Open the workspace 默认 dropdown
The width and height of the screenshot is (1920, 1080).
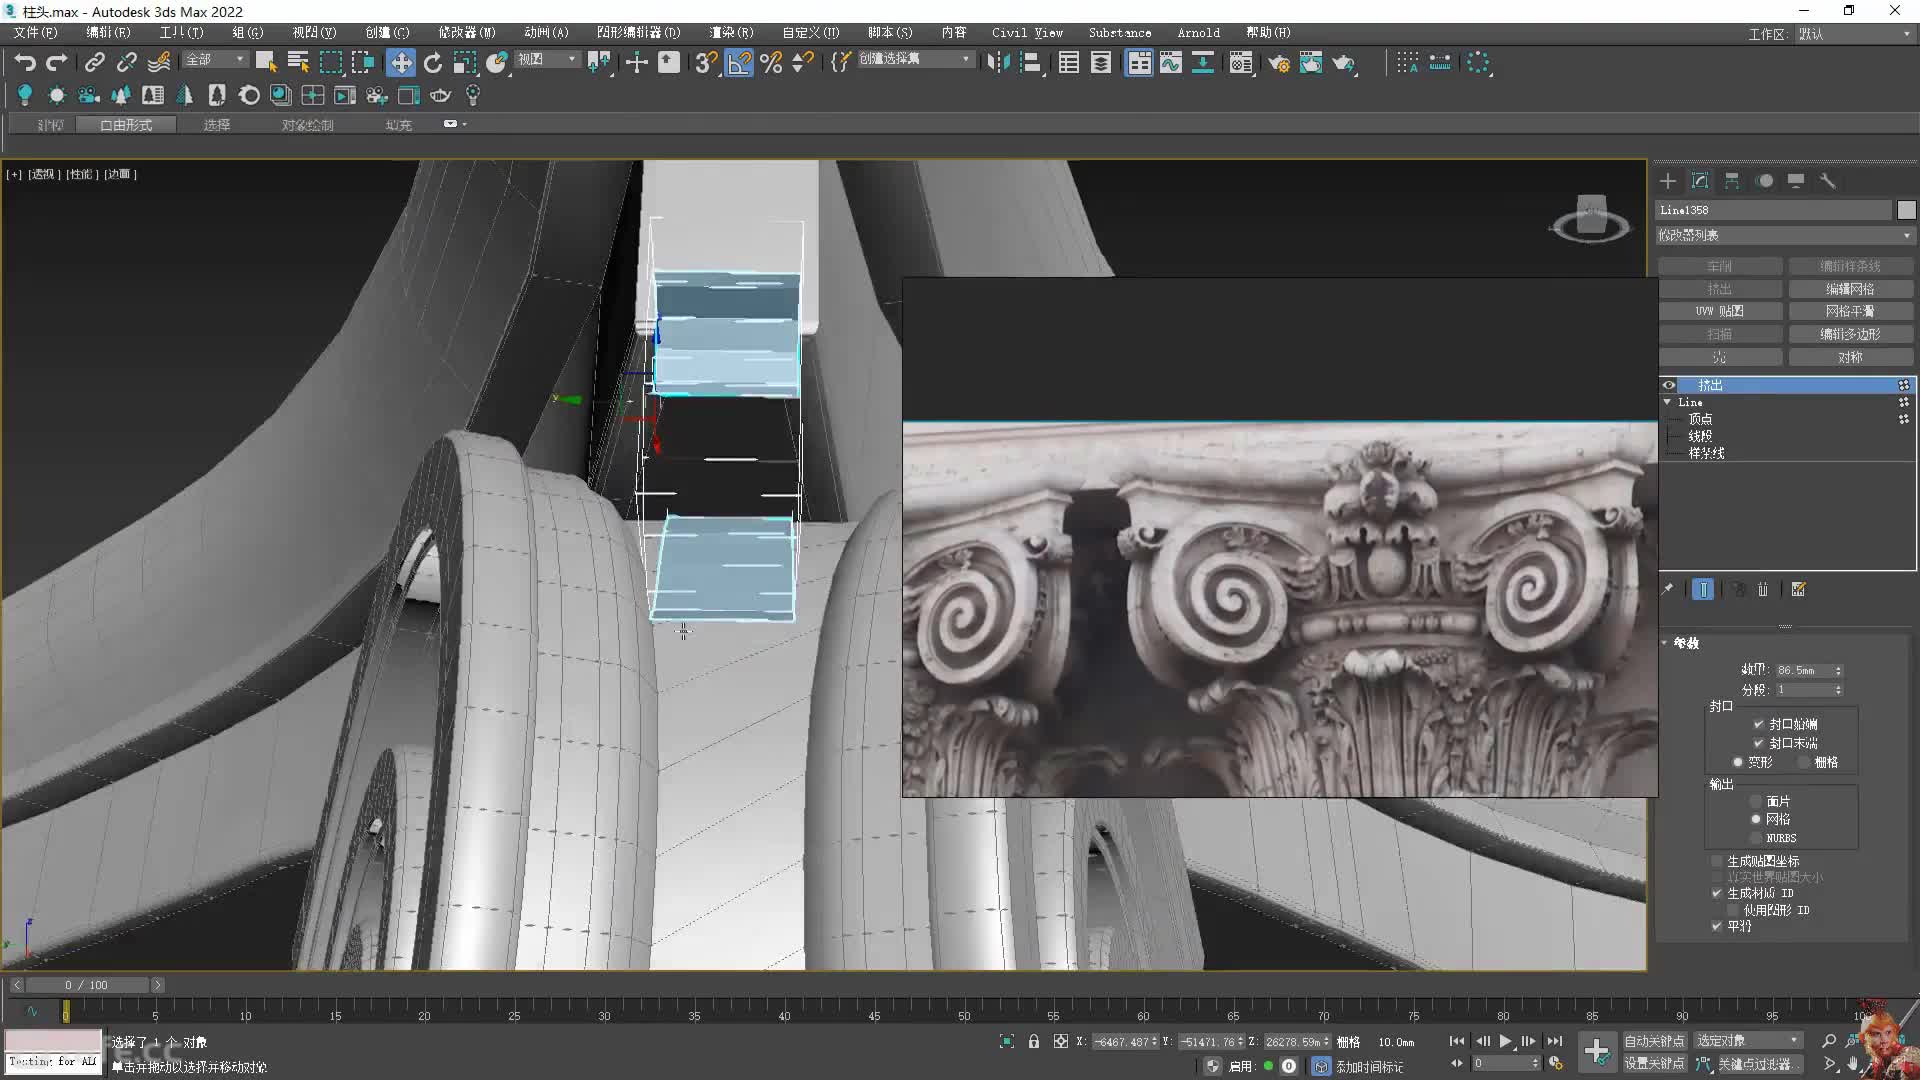click(x=1854, y=34)
